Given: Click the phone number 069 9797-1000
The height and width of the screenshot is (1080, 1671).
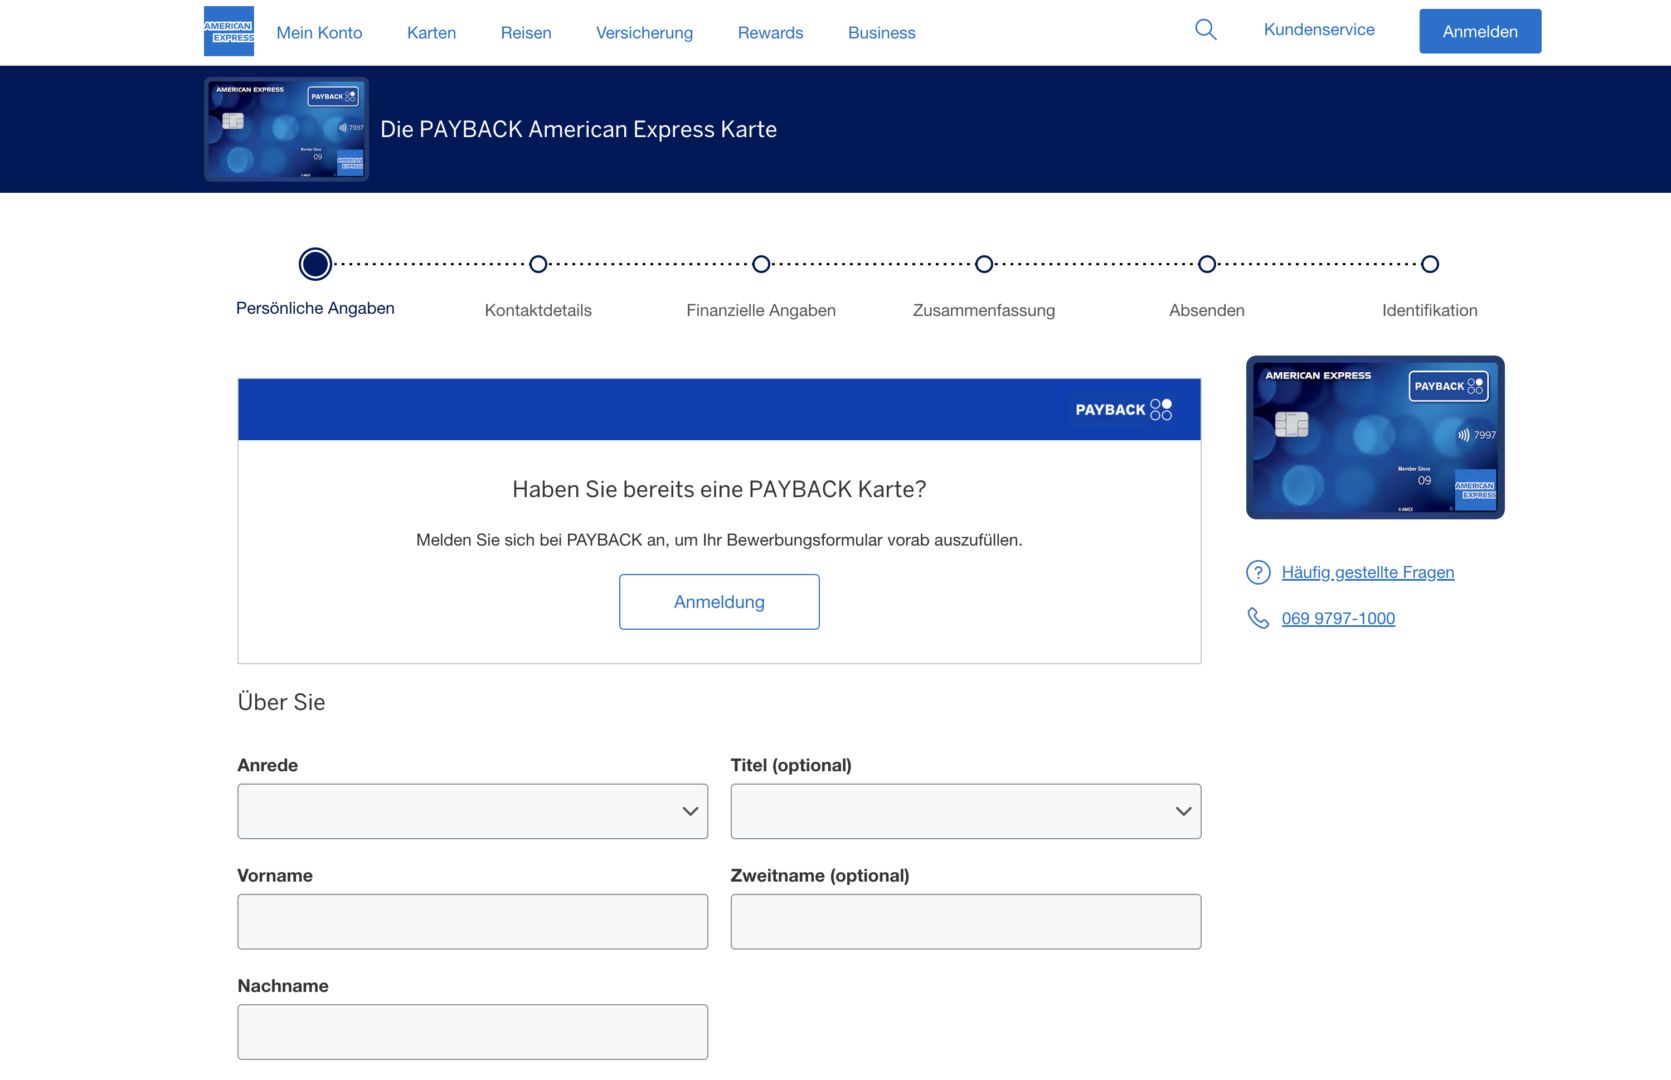Looking at the screenshot, I should click(x=1338, y=619).
